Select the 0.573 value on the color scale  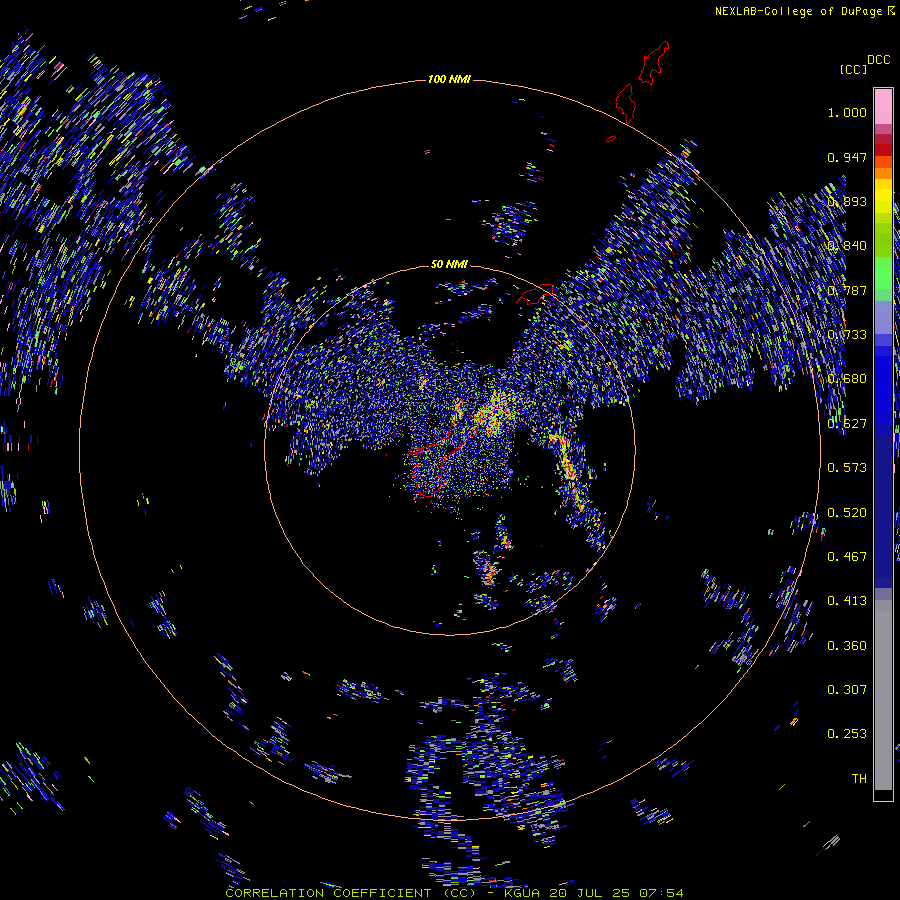click(x=847, y=468)
